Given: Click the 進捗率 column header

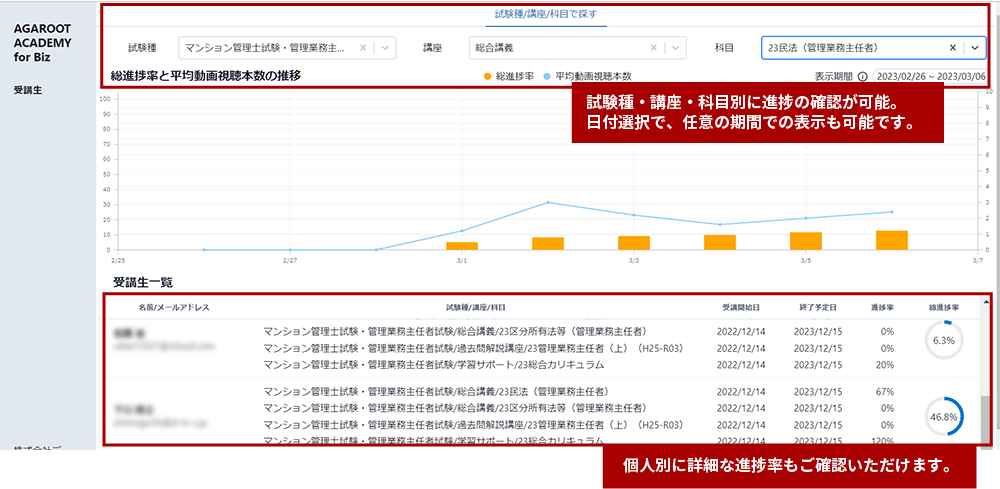Looking at the screenshot, I should coord(882,307).
